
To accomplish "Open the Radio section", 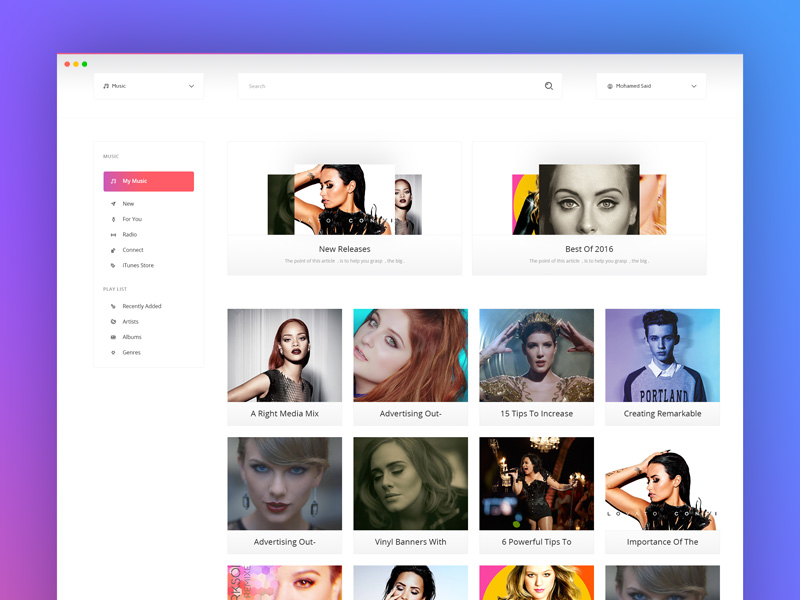I will [128, 234].
